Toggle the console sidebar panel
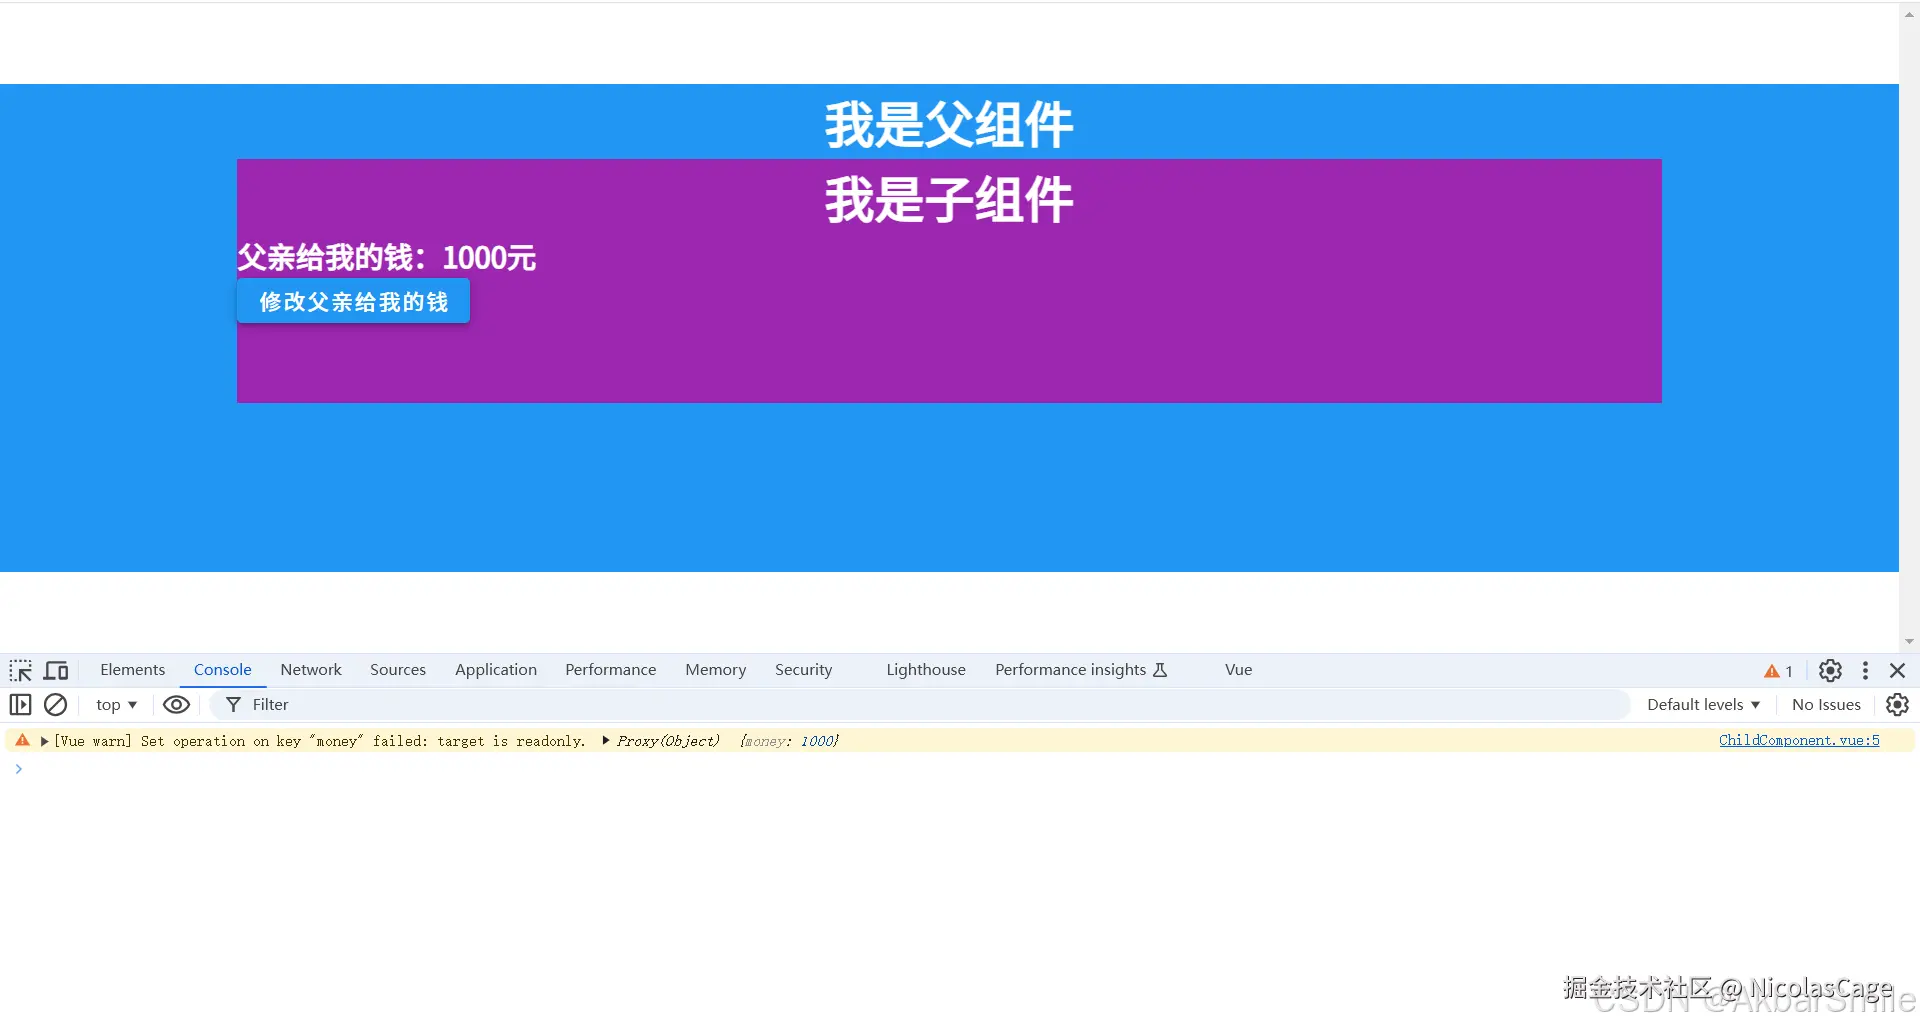This screenshot has height=1031, width=1920. pyautogui.click(x=20, y=705)
